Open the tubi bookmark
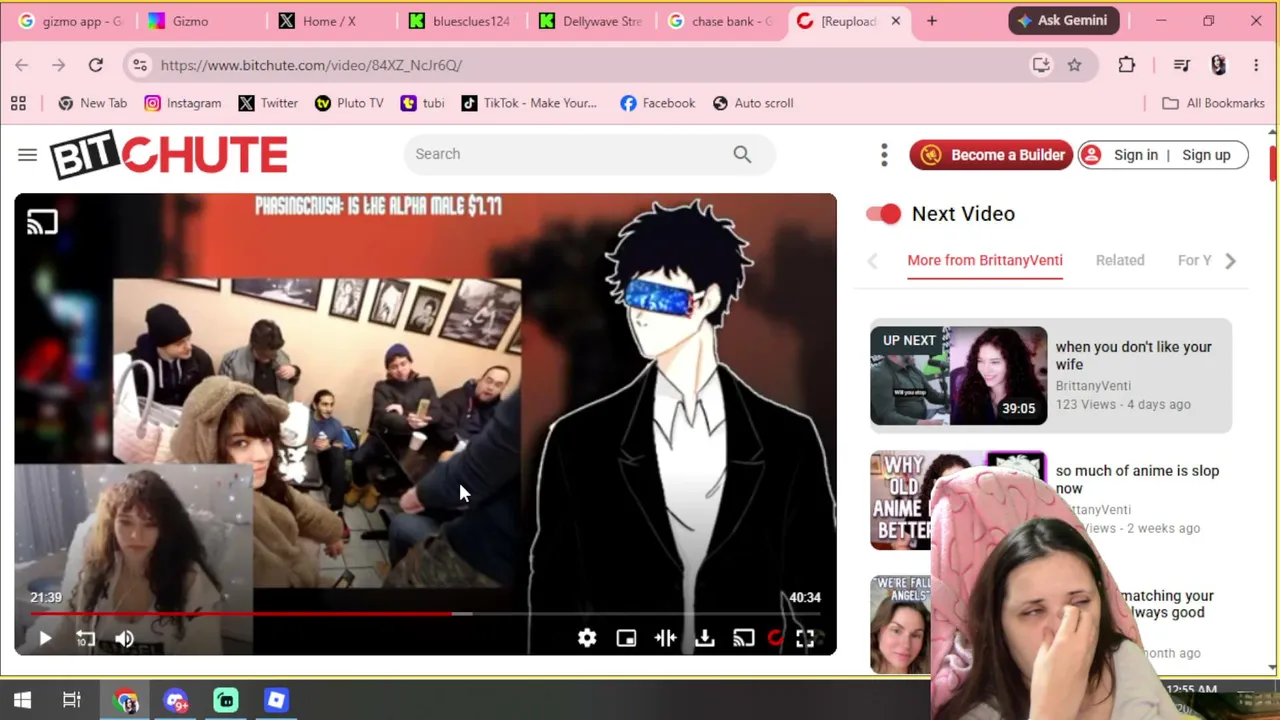 pyautogui.click(x=422, y=103)
